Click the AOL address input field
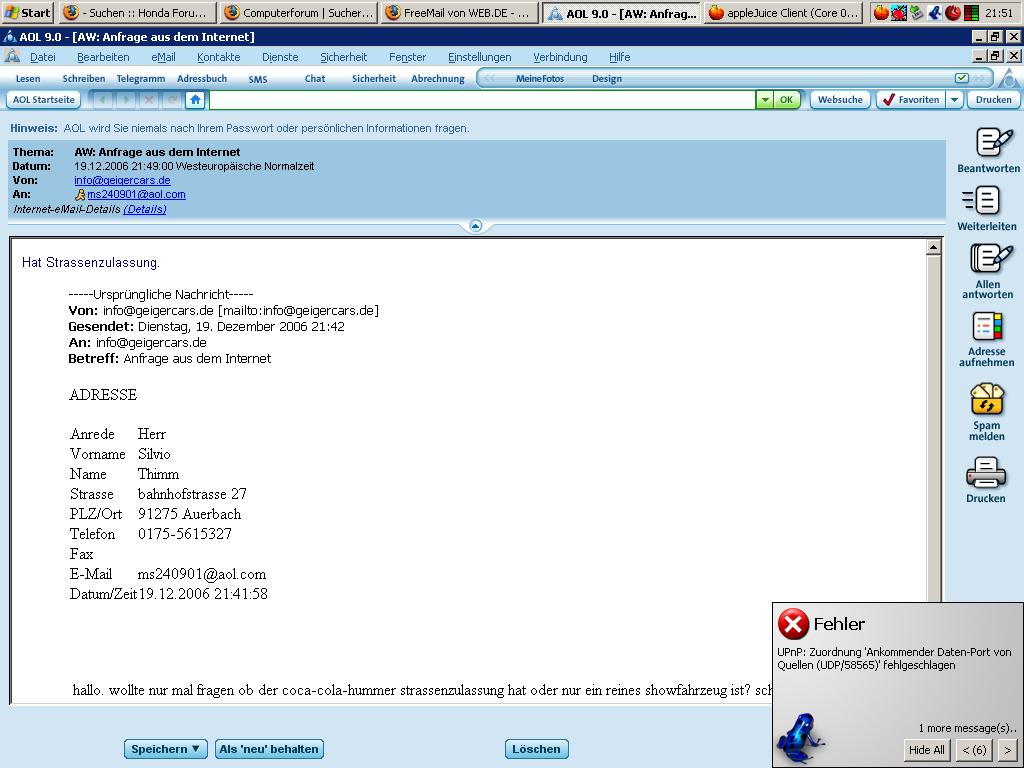Image resolution: width=1024 pixels, height=768 pixels. click(483, 100)
